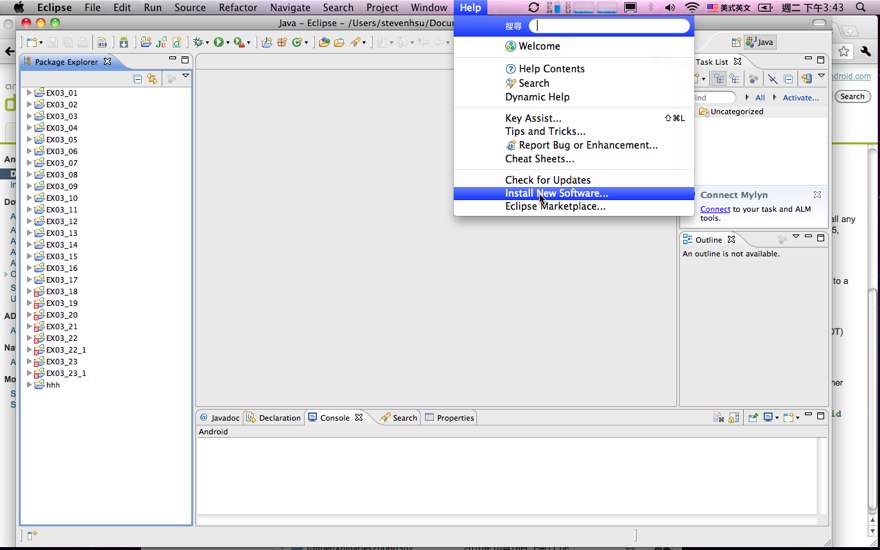This screenshot has height=550, width=880.
Task: Open the New wizard toolbar icon
Action: [32, 42]
